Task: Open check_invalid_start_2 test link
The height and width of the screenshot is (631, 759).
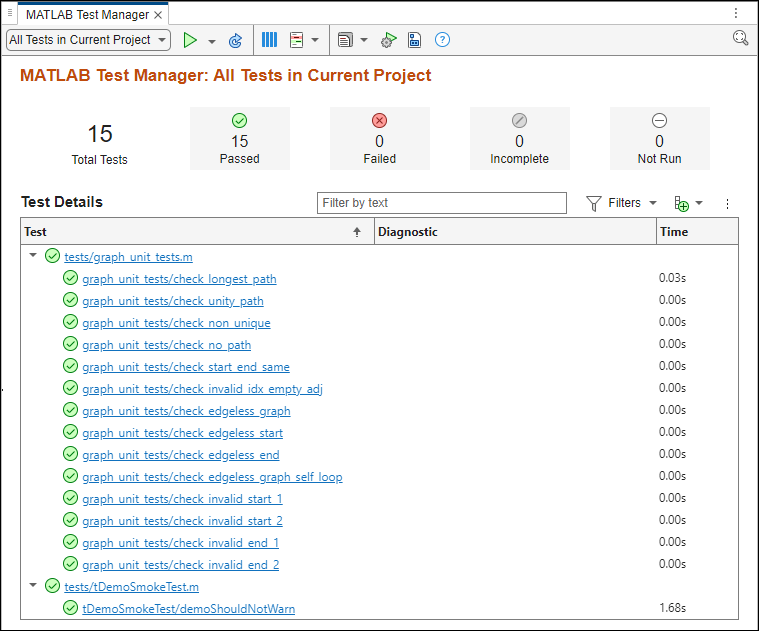Action: pos(182,521)
